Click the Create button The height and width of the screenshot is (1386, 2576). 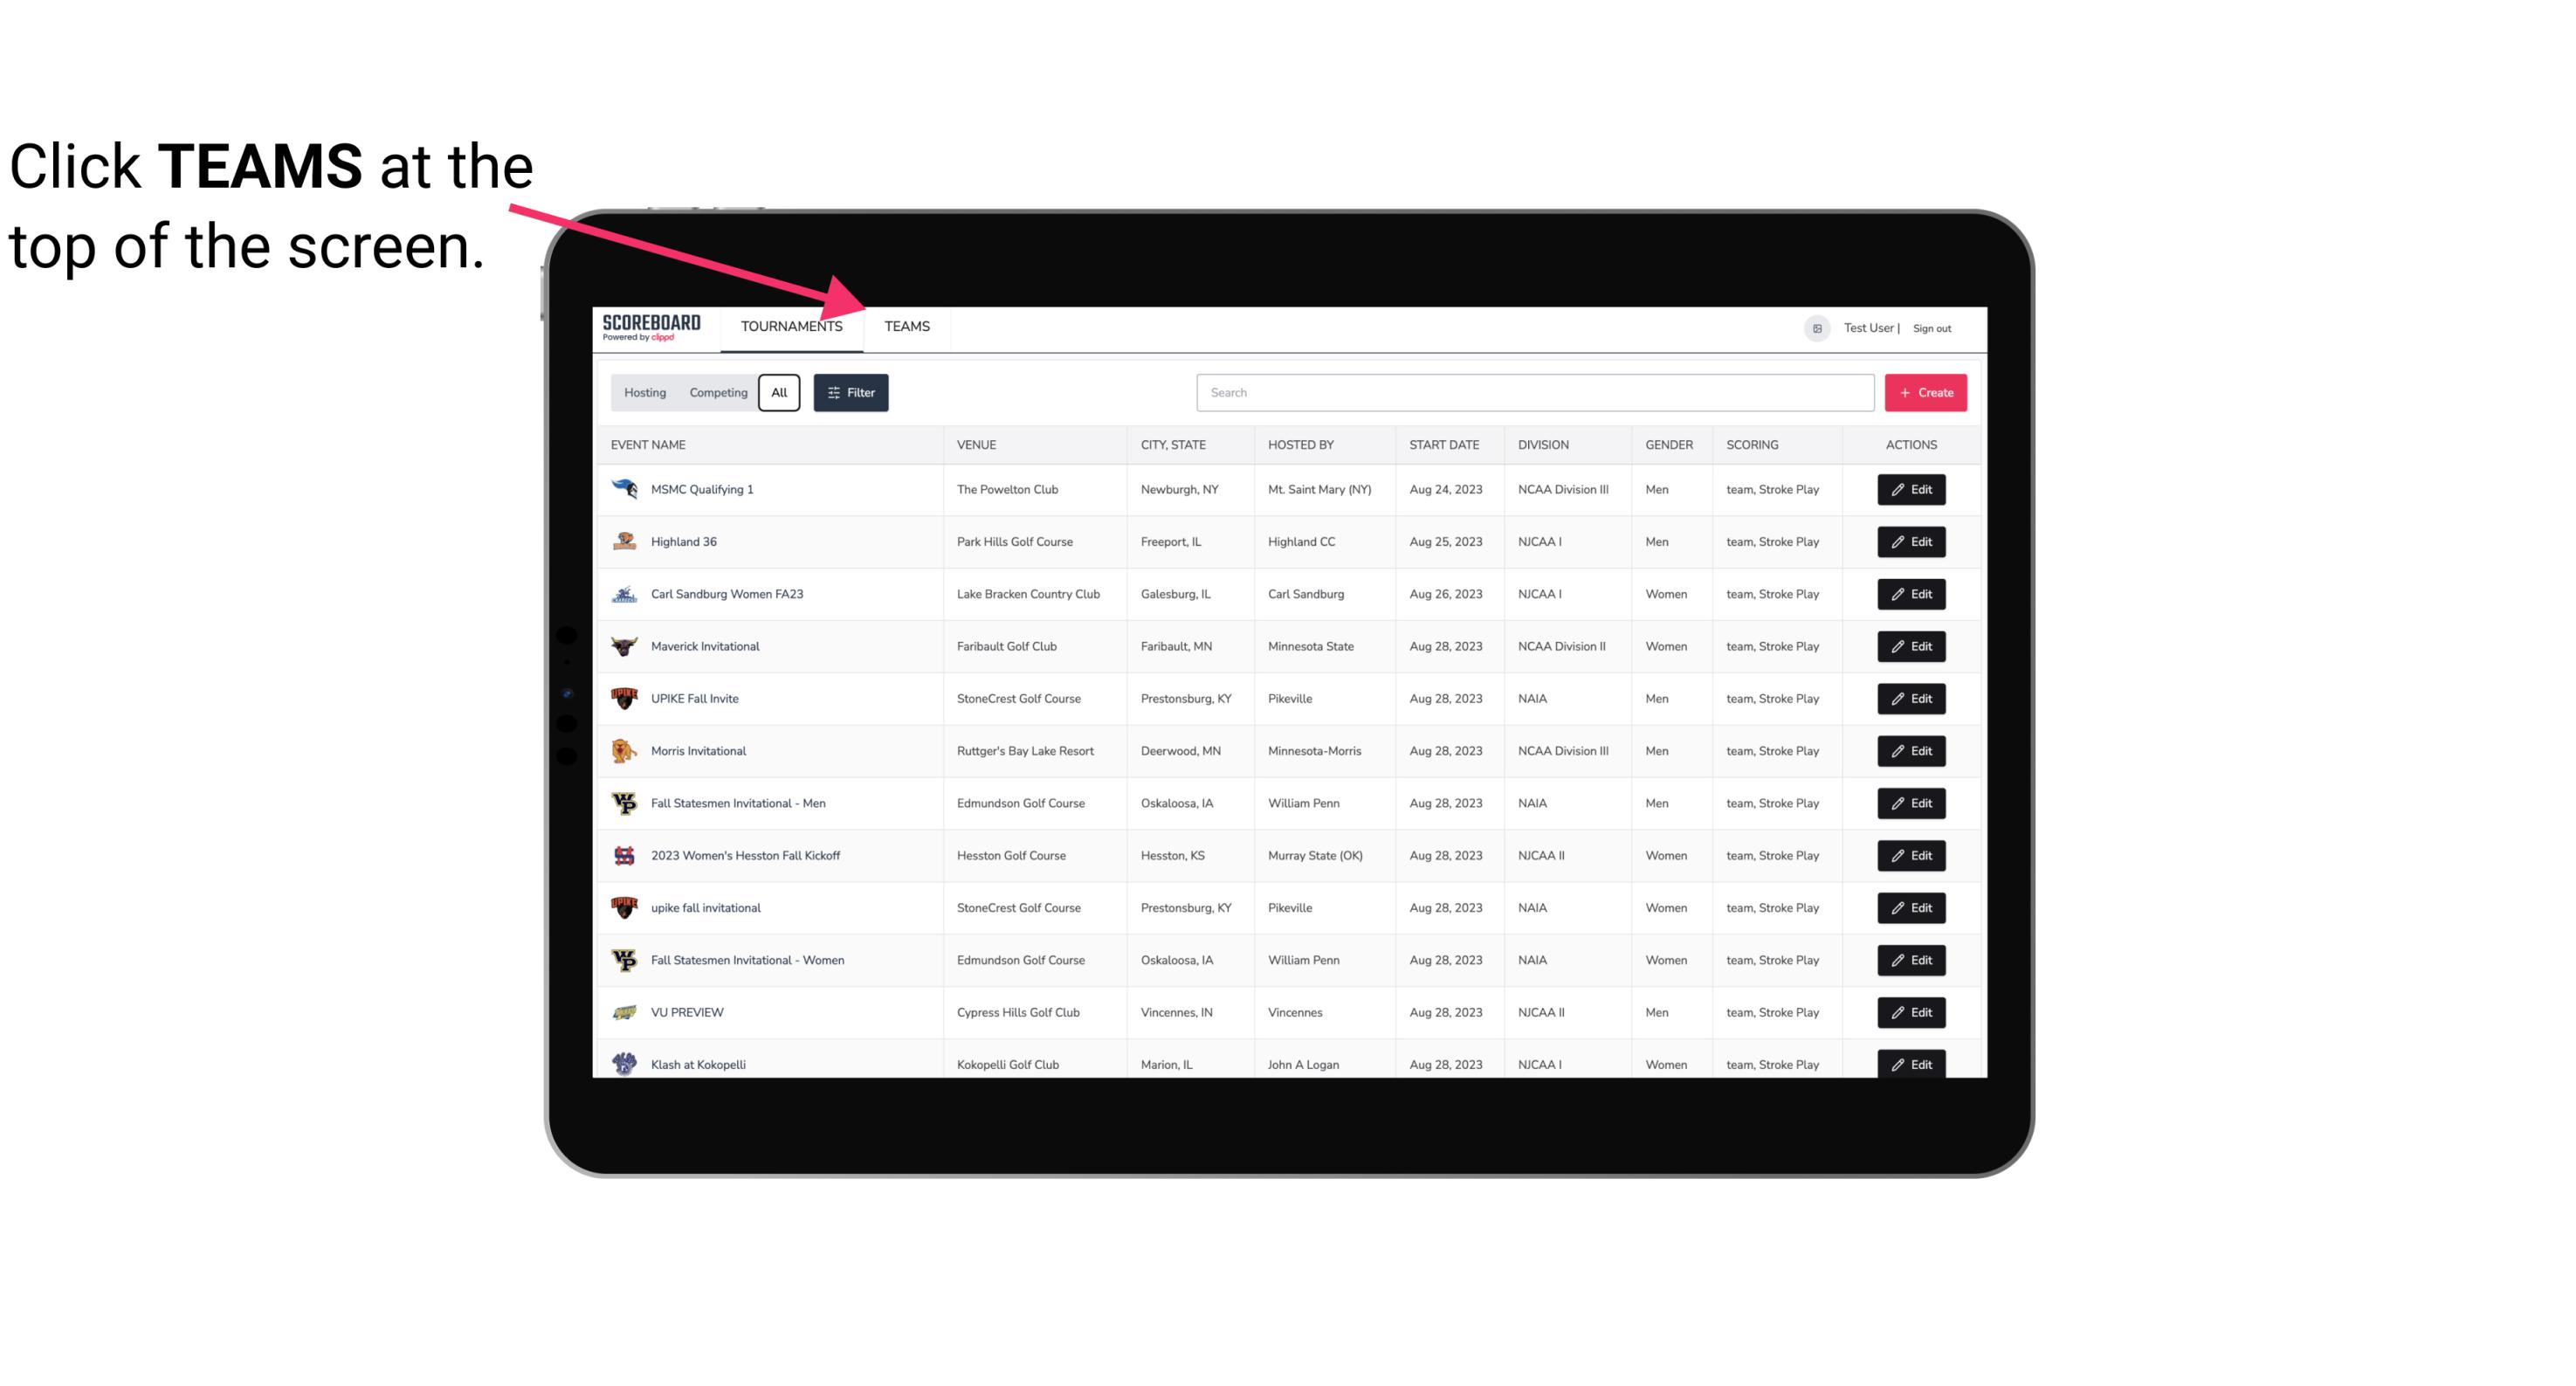tap(1926, 391)
